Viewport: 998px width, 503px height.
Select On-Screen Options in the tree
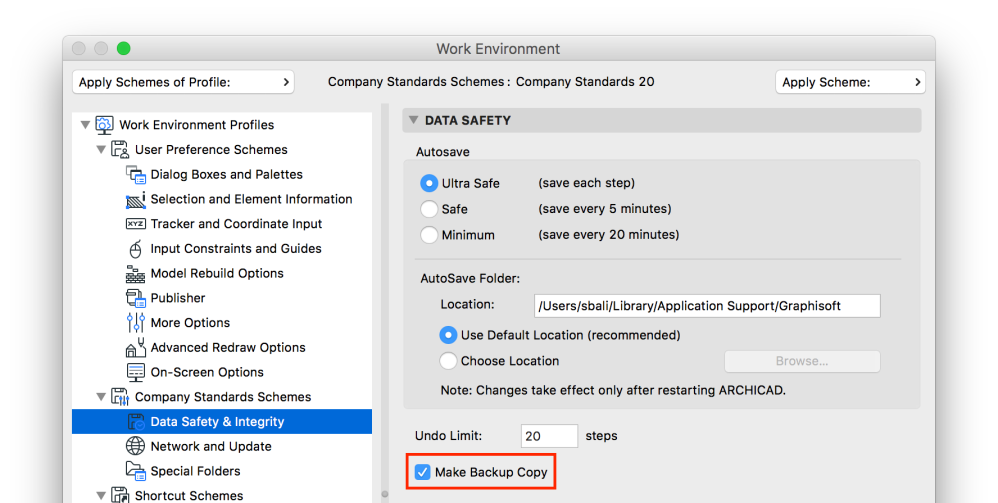tap(207, 372)
